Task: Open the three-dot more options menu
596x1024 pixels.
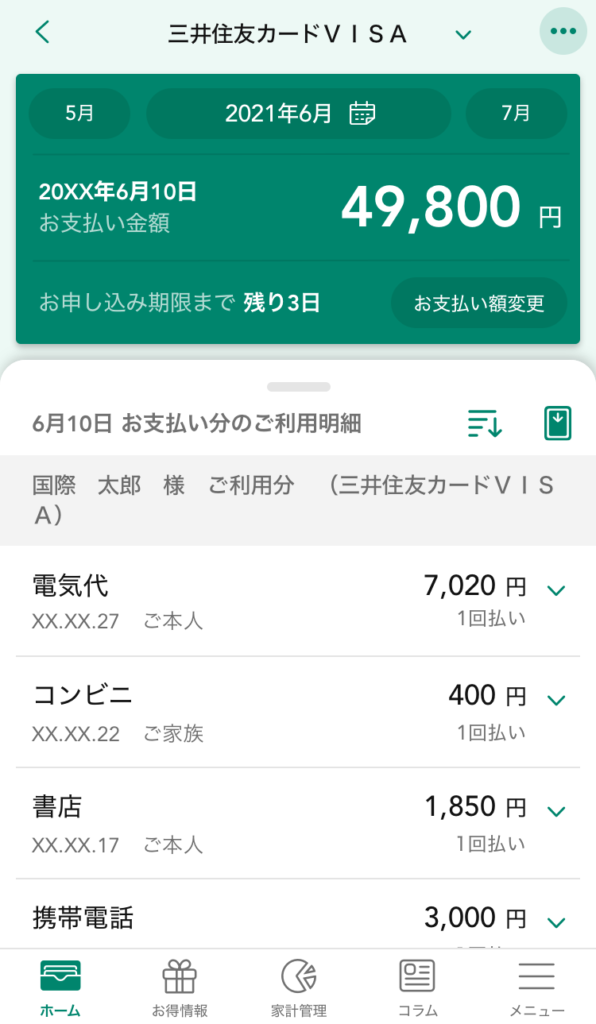Action: click(x=563, y=31)
